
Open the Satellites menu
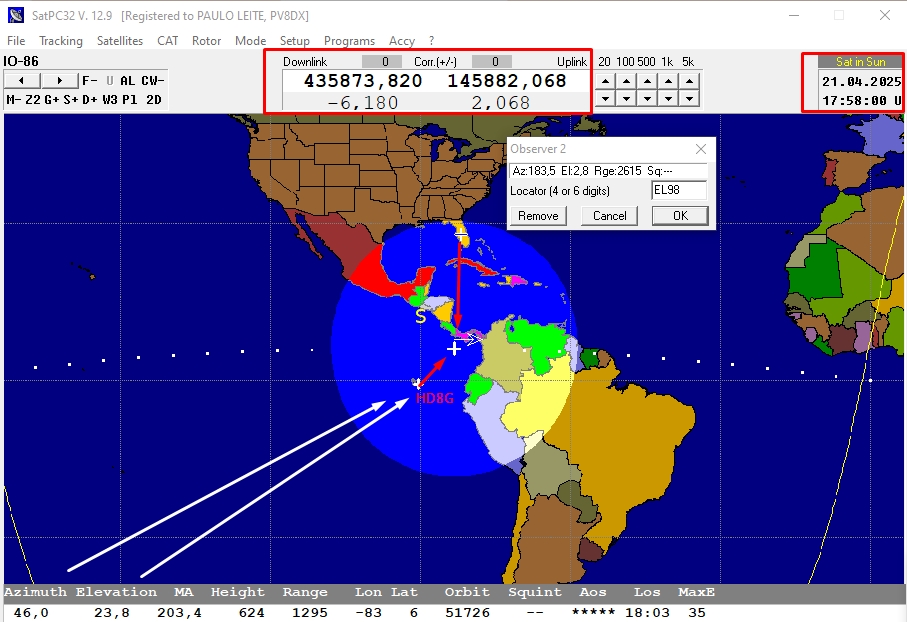(120, 41)
